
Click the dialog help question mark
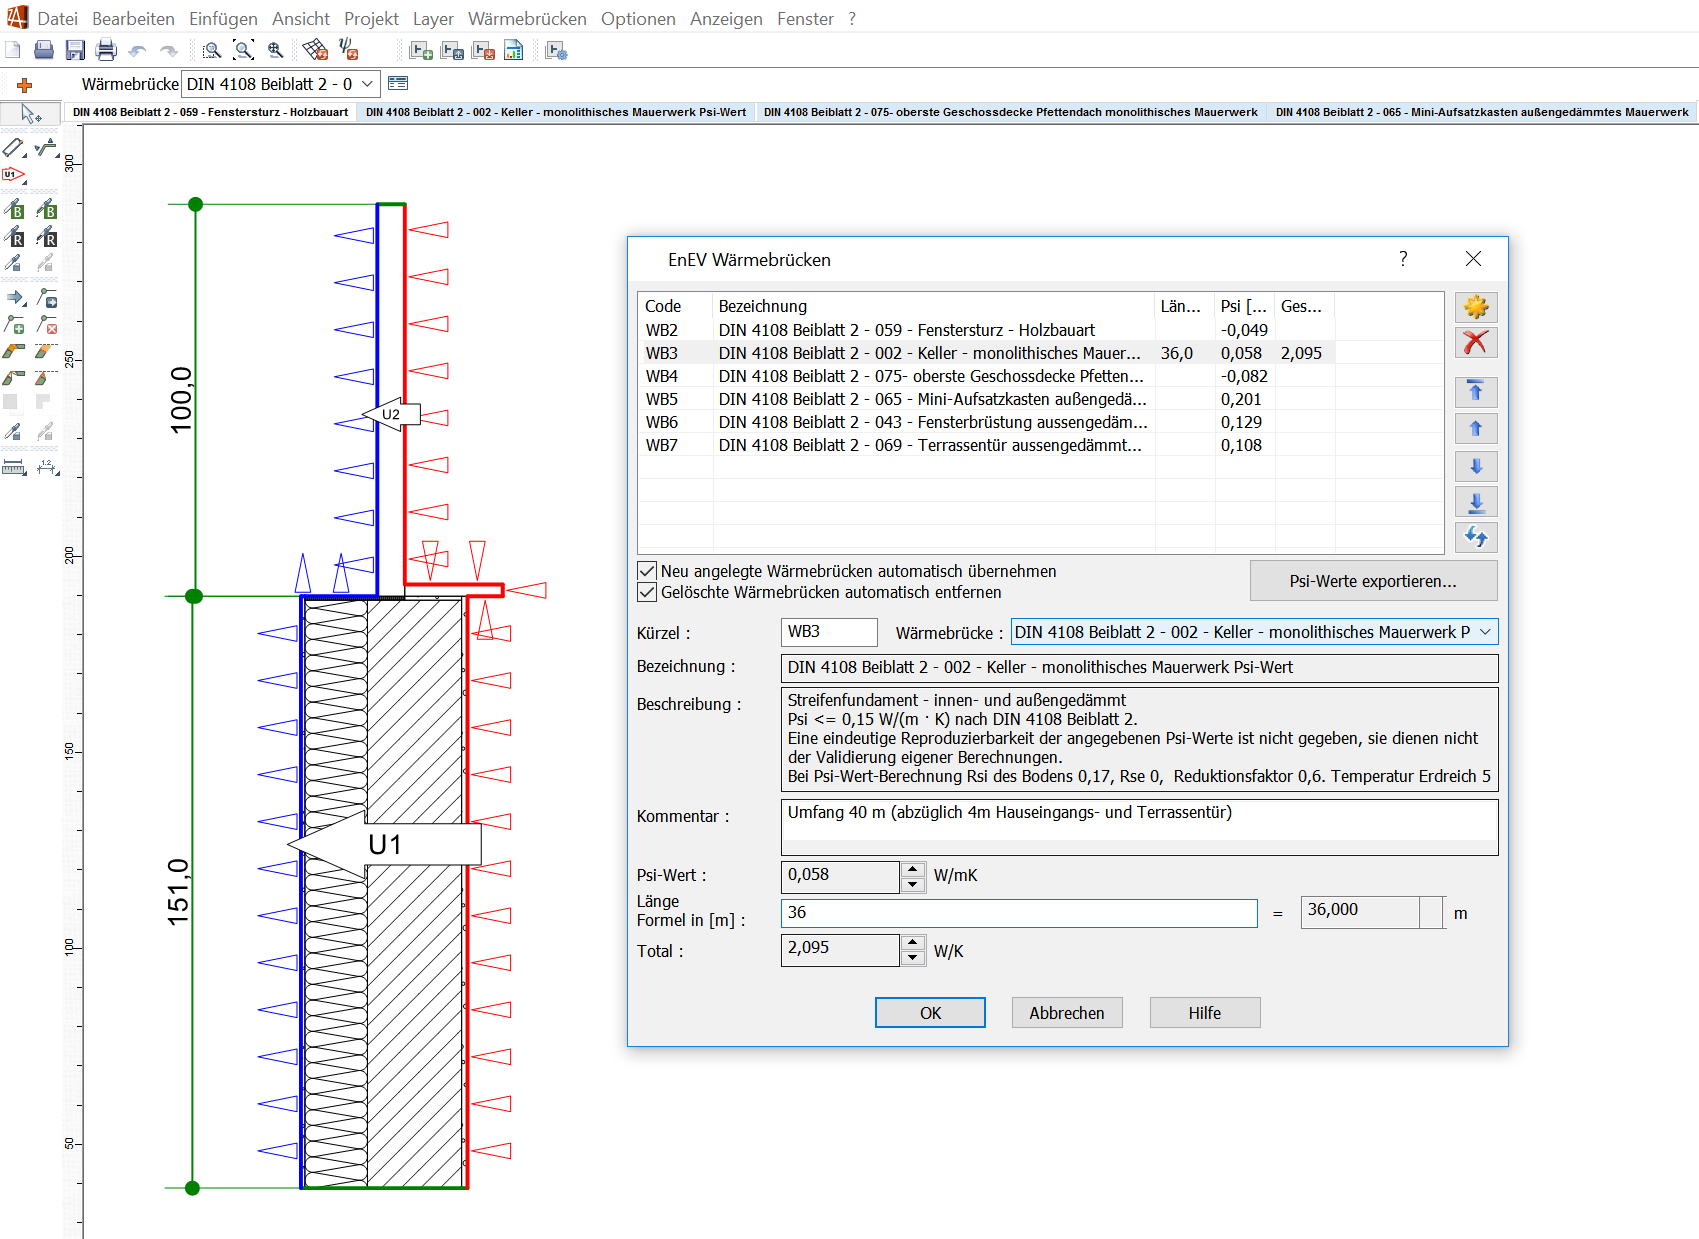point(1403,259)
